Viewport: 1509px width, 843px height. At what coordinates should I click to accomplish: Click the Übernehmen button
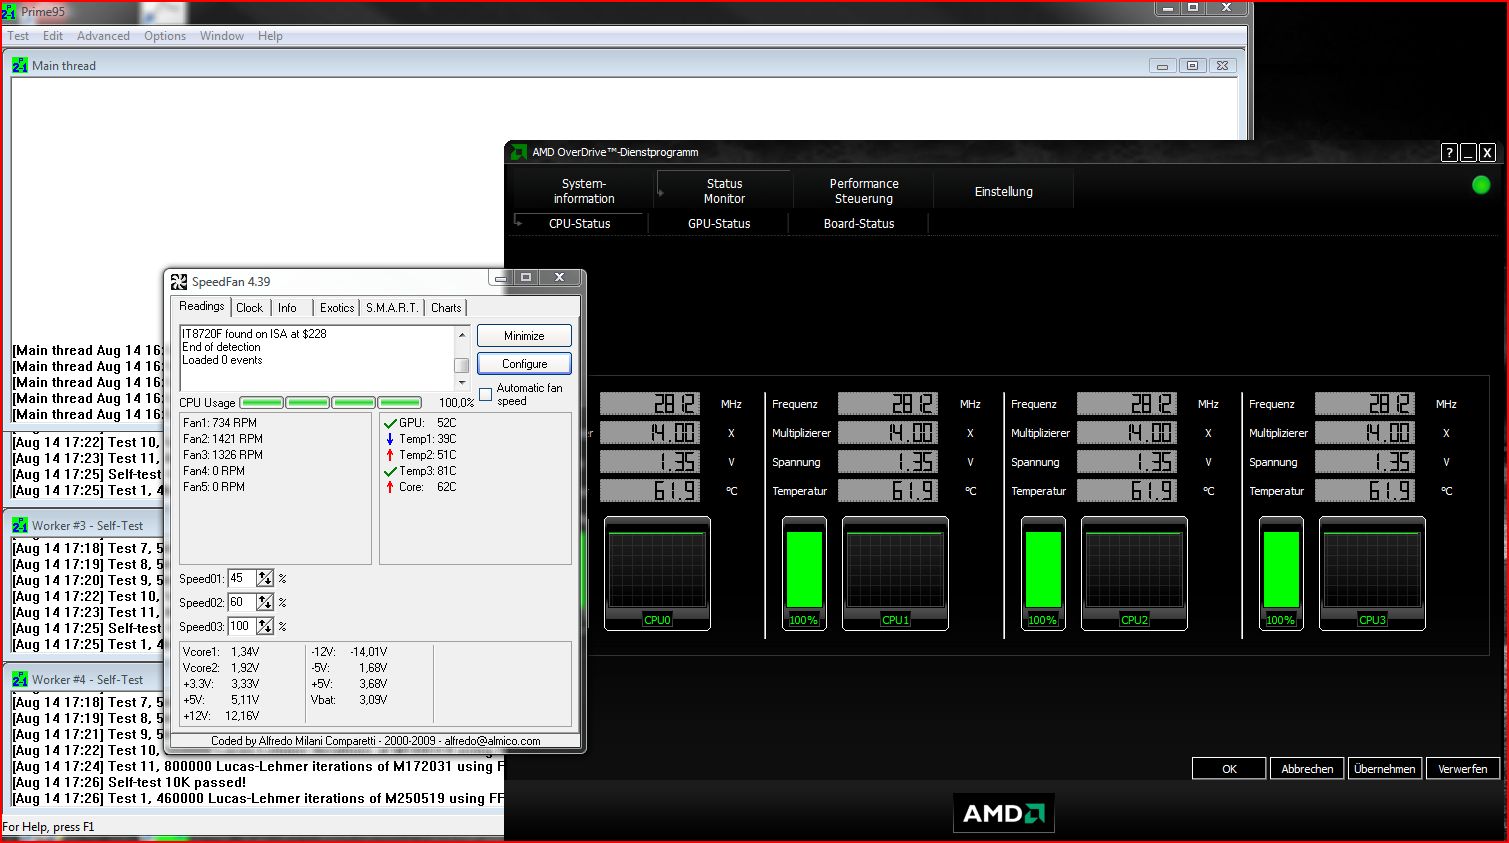[x=1385, y=769]
